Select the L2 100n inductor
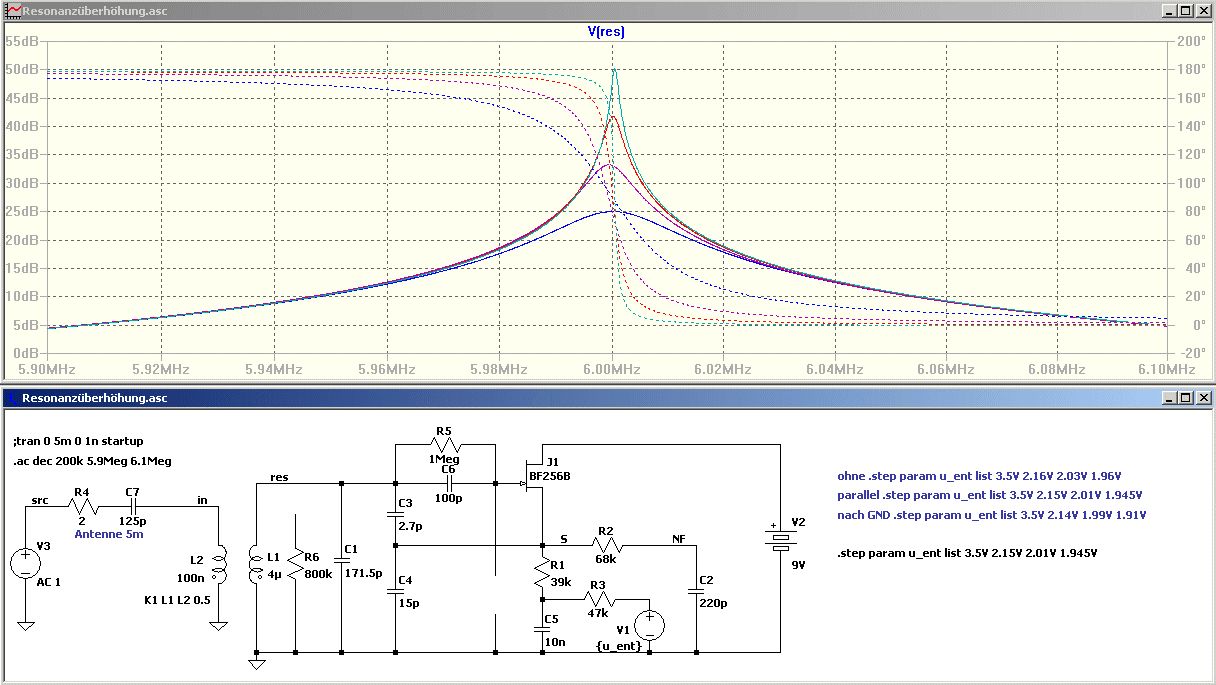 [219, 563]
